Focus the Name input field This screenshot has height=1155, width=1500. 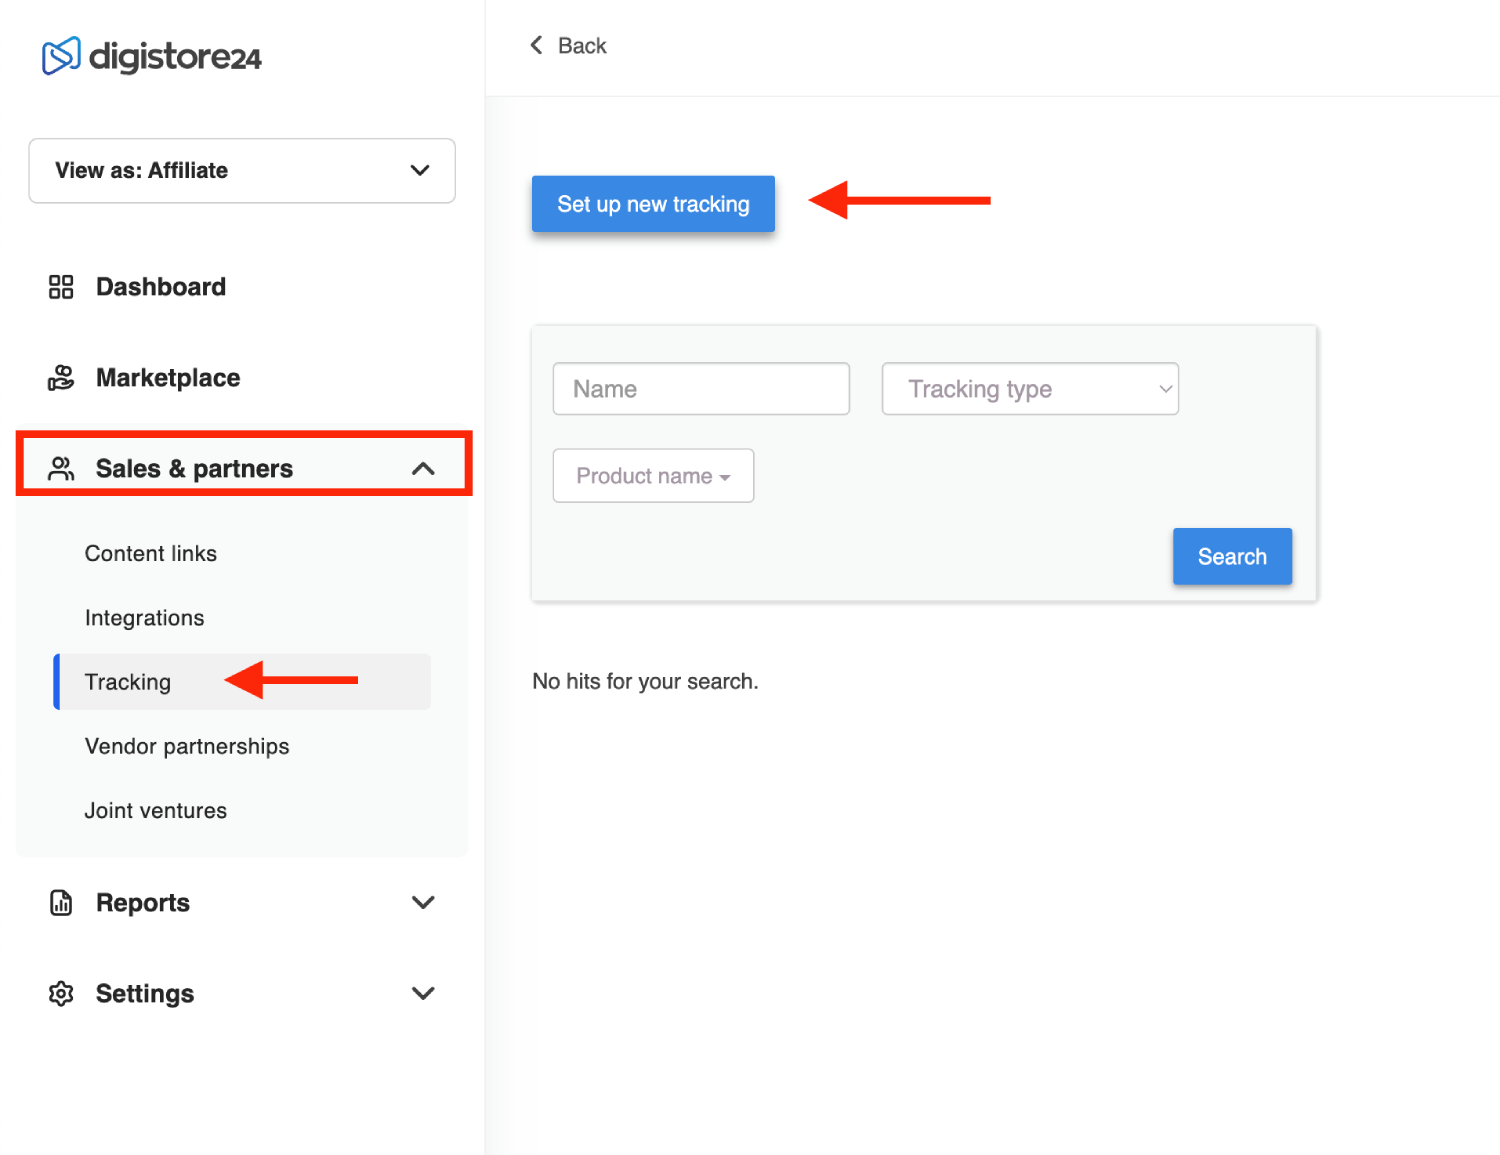(x=701, y=389)
